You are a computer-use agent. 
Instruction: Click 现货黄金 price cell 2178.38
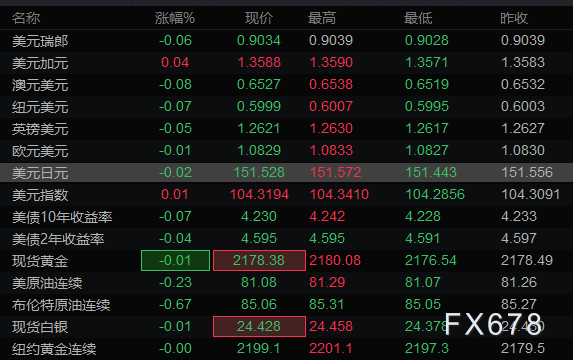(259, 260)
